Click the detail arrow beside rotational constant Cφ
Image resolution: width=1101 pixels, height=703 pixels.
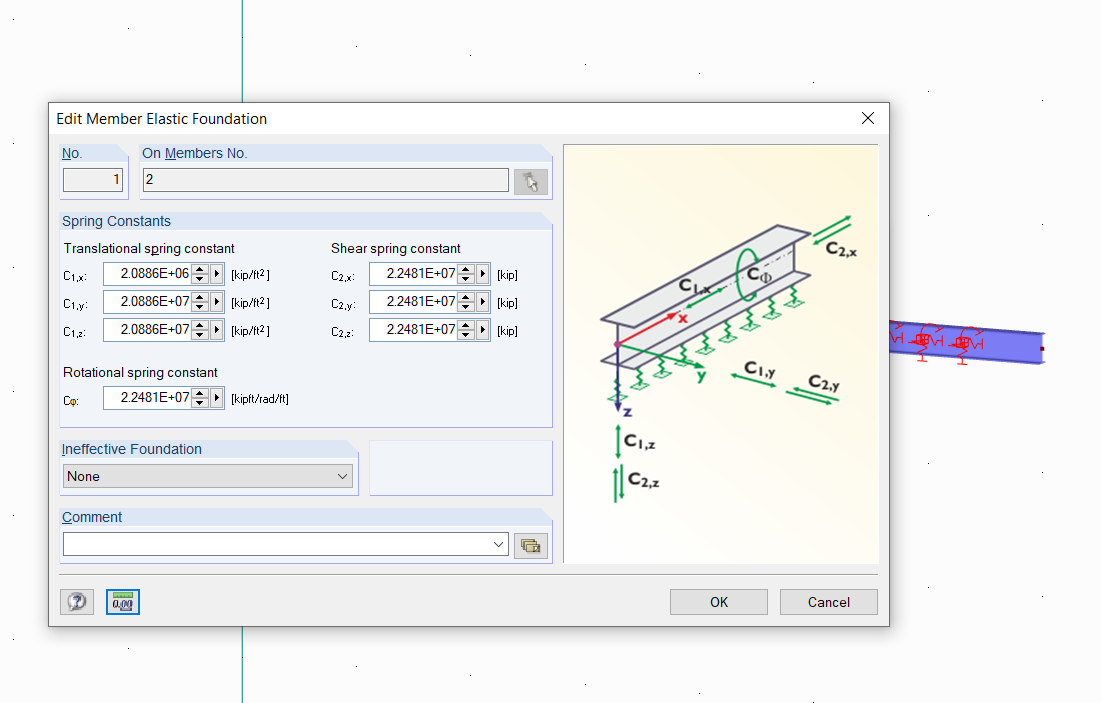pyautogui.click(x=216, y=397)
